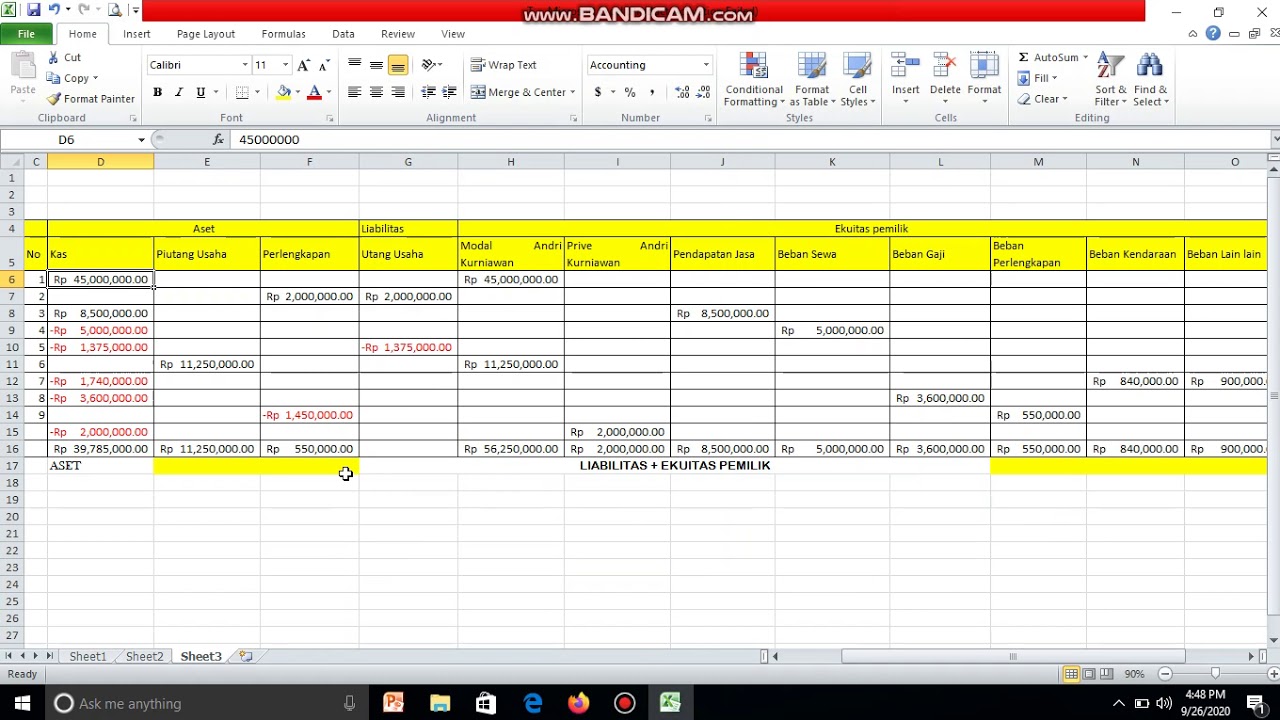Image resolution: width=1280 pixels, height=720 pixels.
Task: Click Insert cells icon
Action: (905, 67)
